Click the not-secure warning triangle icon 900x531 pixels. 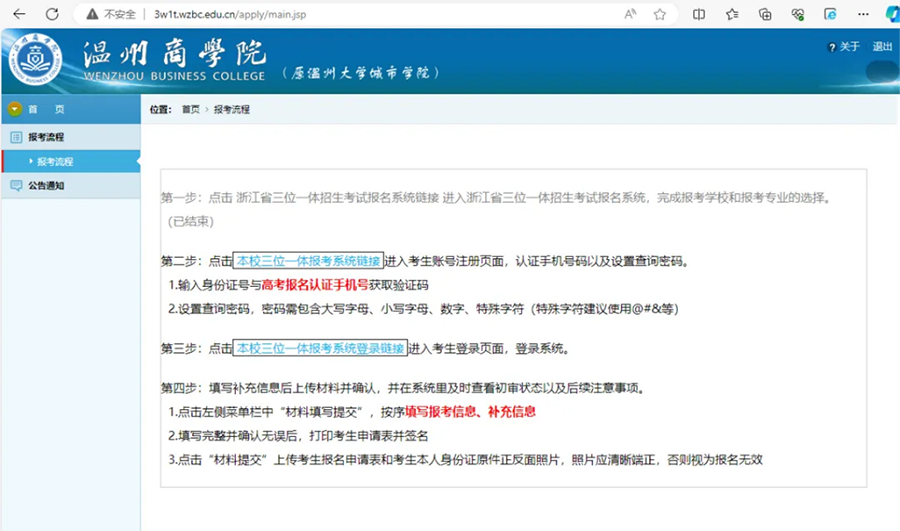tap(92, 14)
